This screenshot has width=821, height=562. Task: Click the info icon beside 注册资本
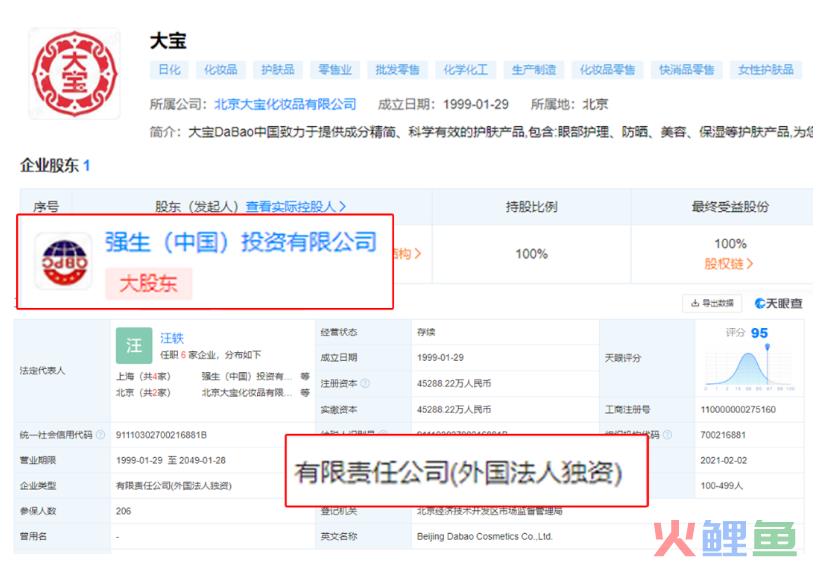coord(365,383)
